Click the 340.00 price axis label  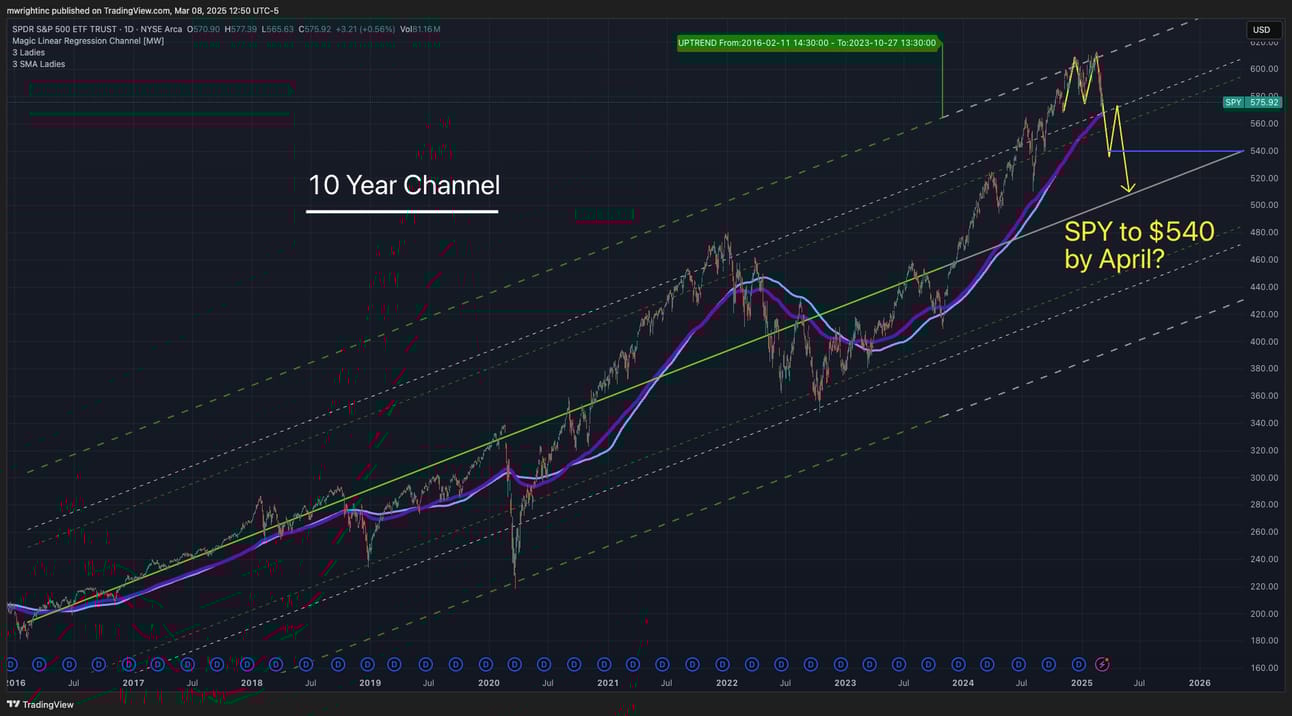(1264, 423)
